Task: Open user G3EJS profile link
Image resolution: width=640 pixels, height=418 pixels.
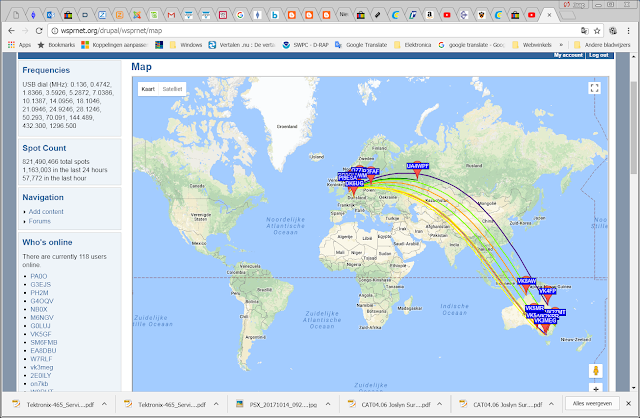Action: pos(40,284)
